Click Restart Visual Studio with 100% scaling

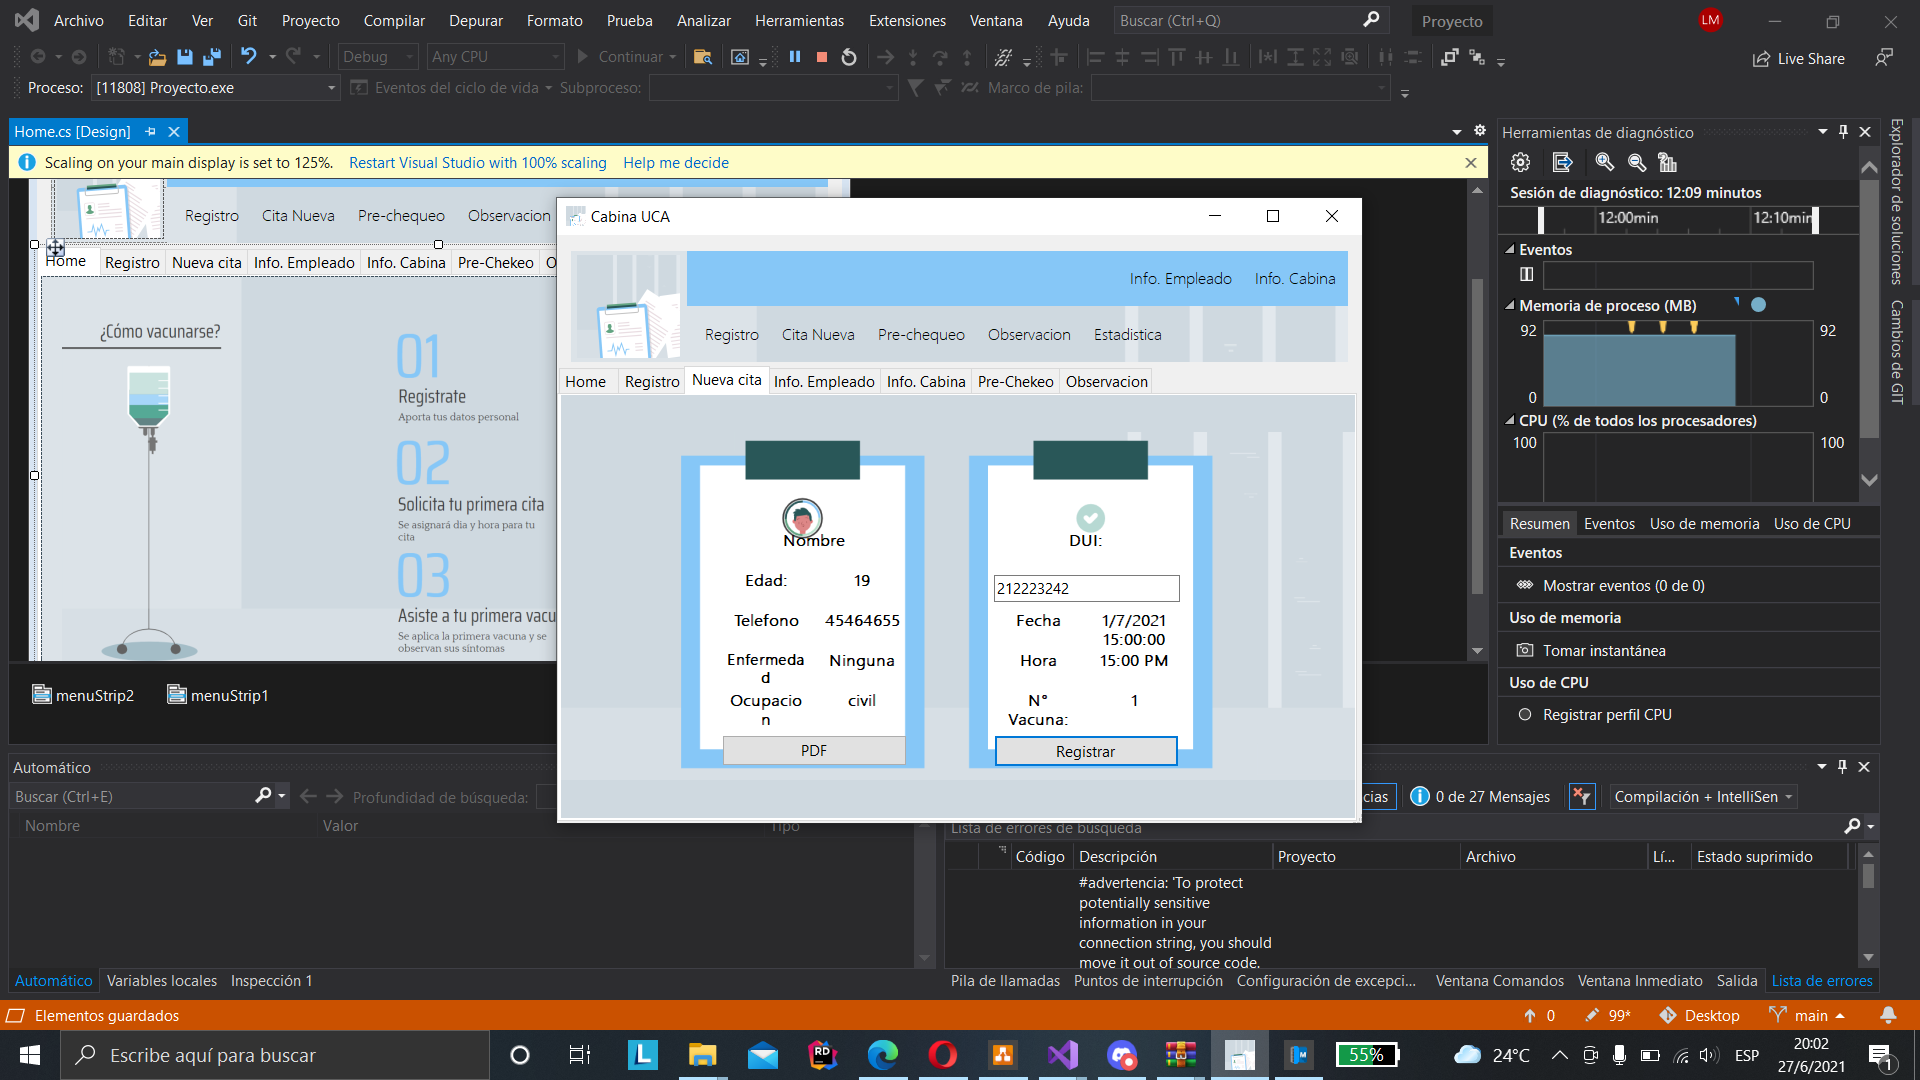click(478, 162)
